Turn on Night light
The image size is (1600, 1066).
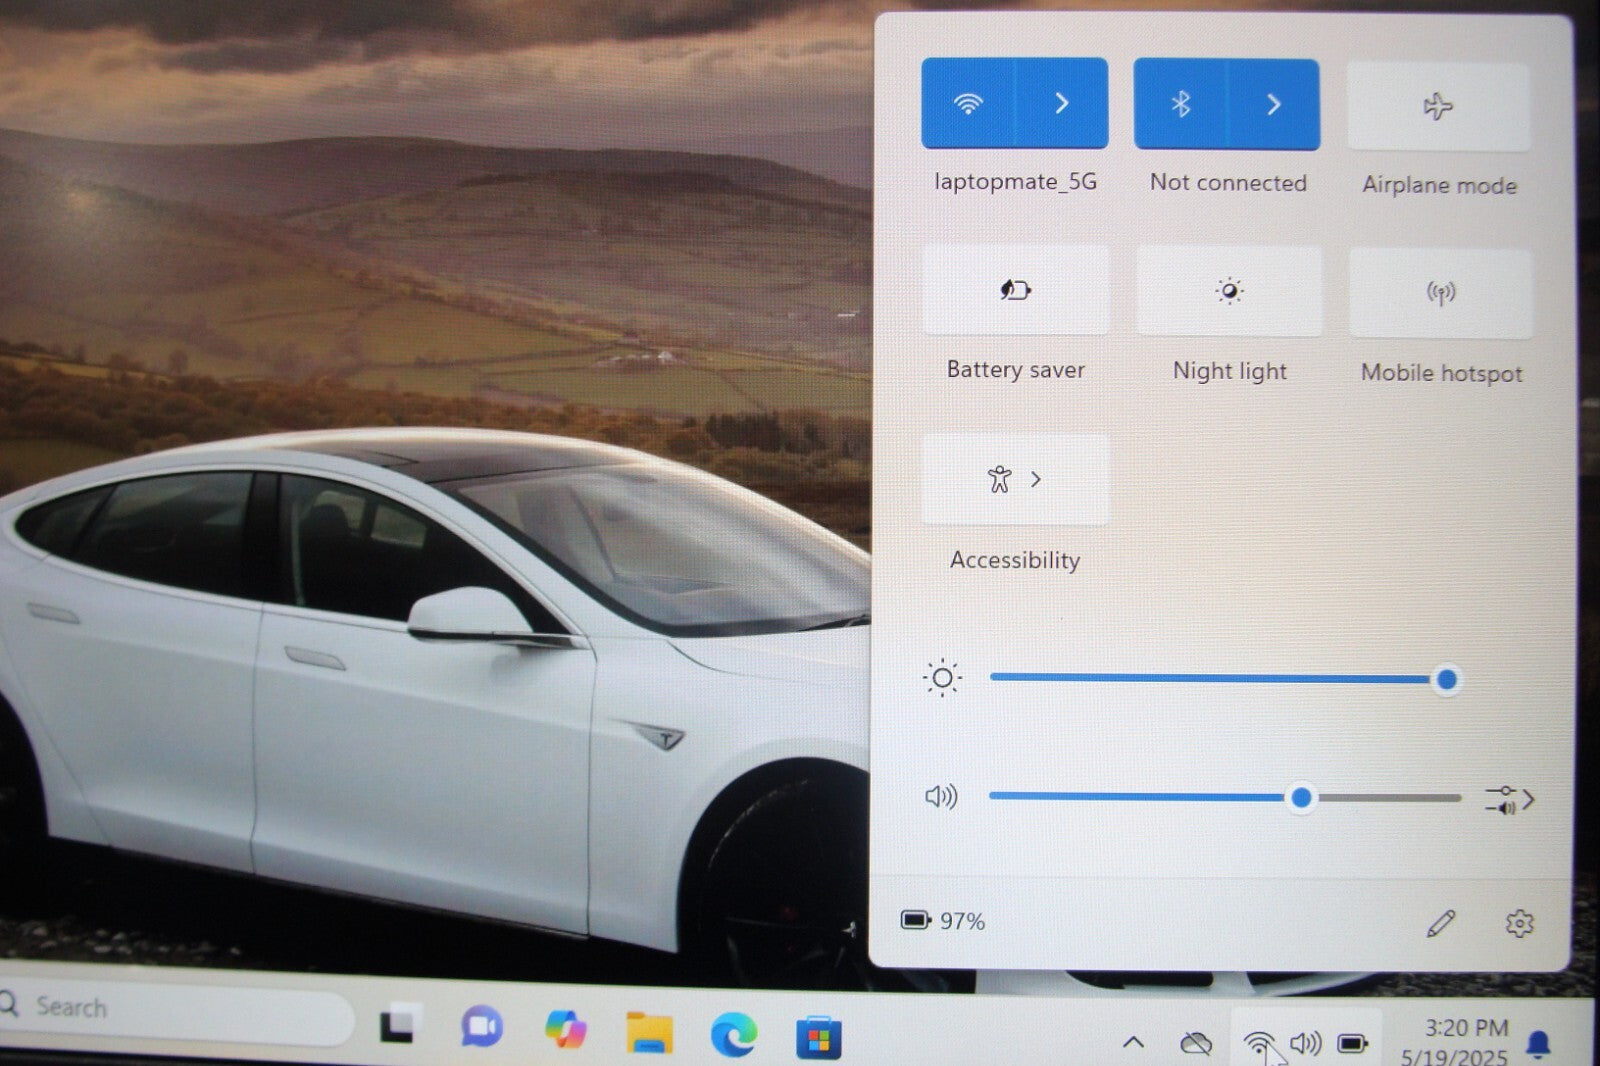coord(1229,291)
